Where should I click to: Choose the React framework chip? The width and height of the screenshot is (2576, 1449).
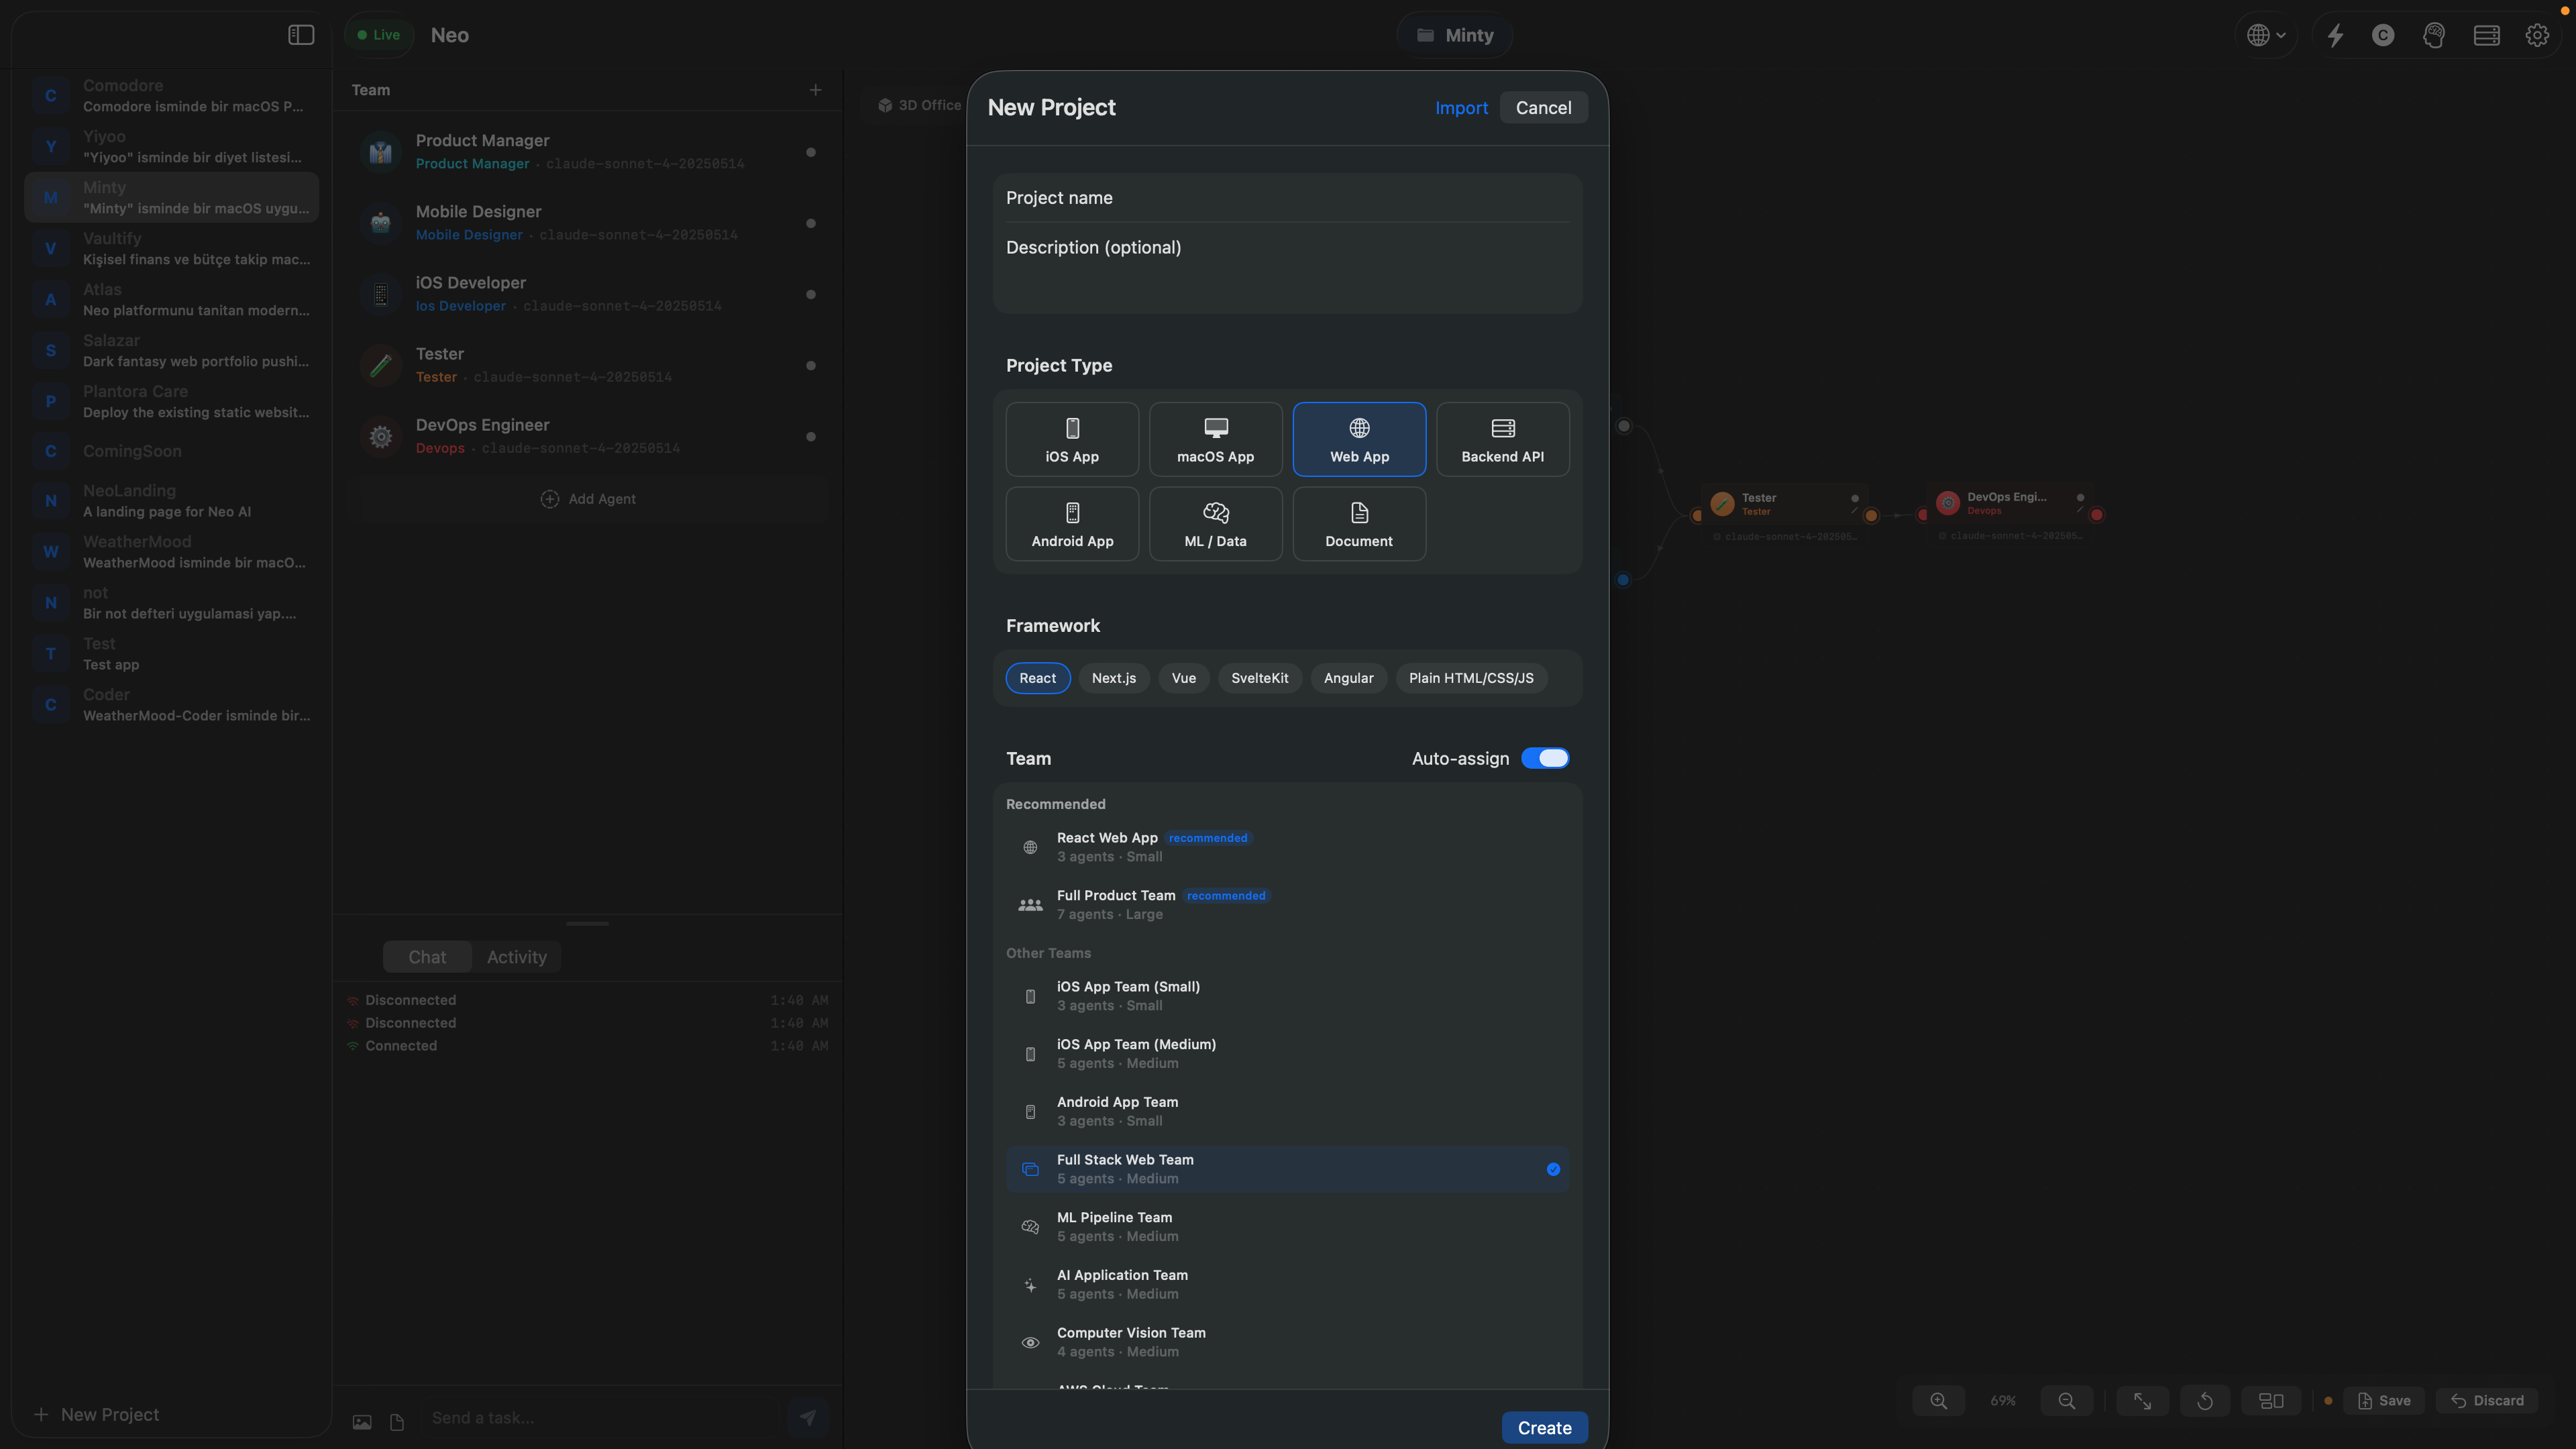tap(1038, 678)
